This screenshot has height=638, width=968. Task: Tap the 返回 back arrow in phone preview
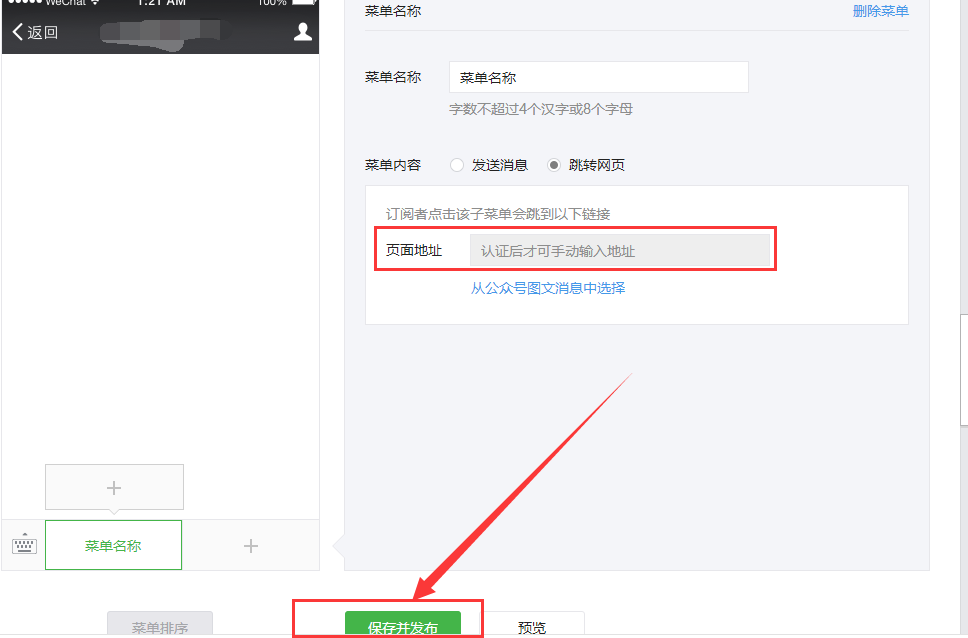pyautogui.click(x=35, y=32)
